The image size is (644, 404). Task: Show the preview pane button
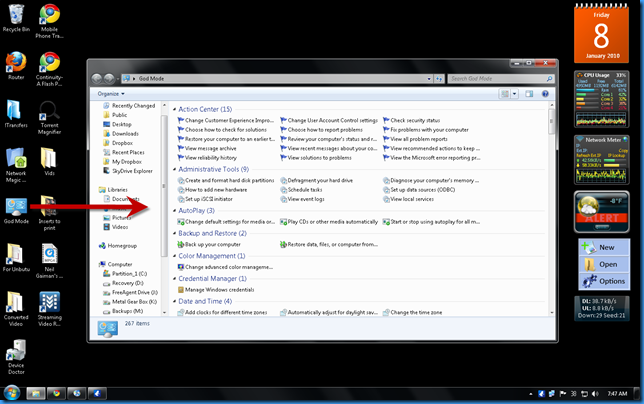pyautogui.click(x=529, y=94)
